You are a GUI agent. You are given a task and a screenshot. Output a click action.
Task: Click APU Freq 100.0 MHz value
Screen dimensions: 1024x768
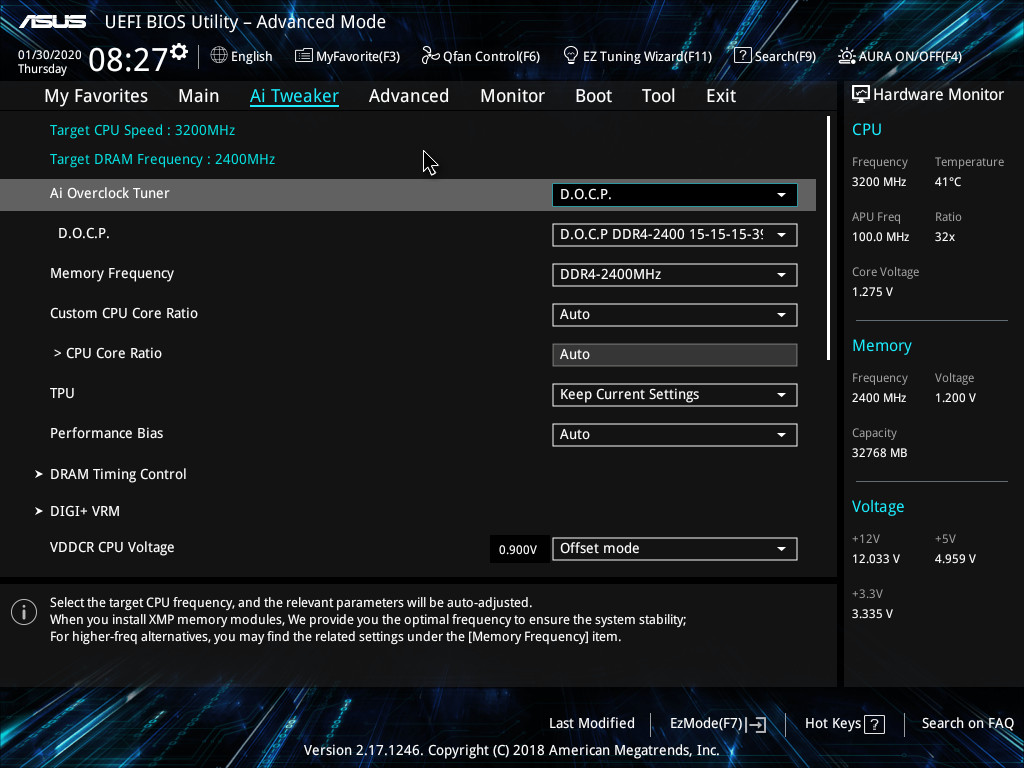click(x=880, y=236)
